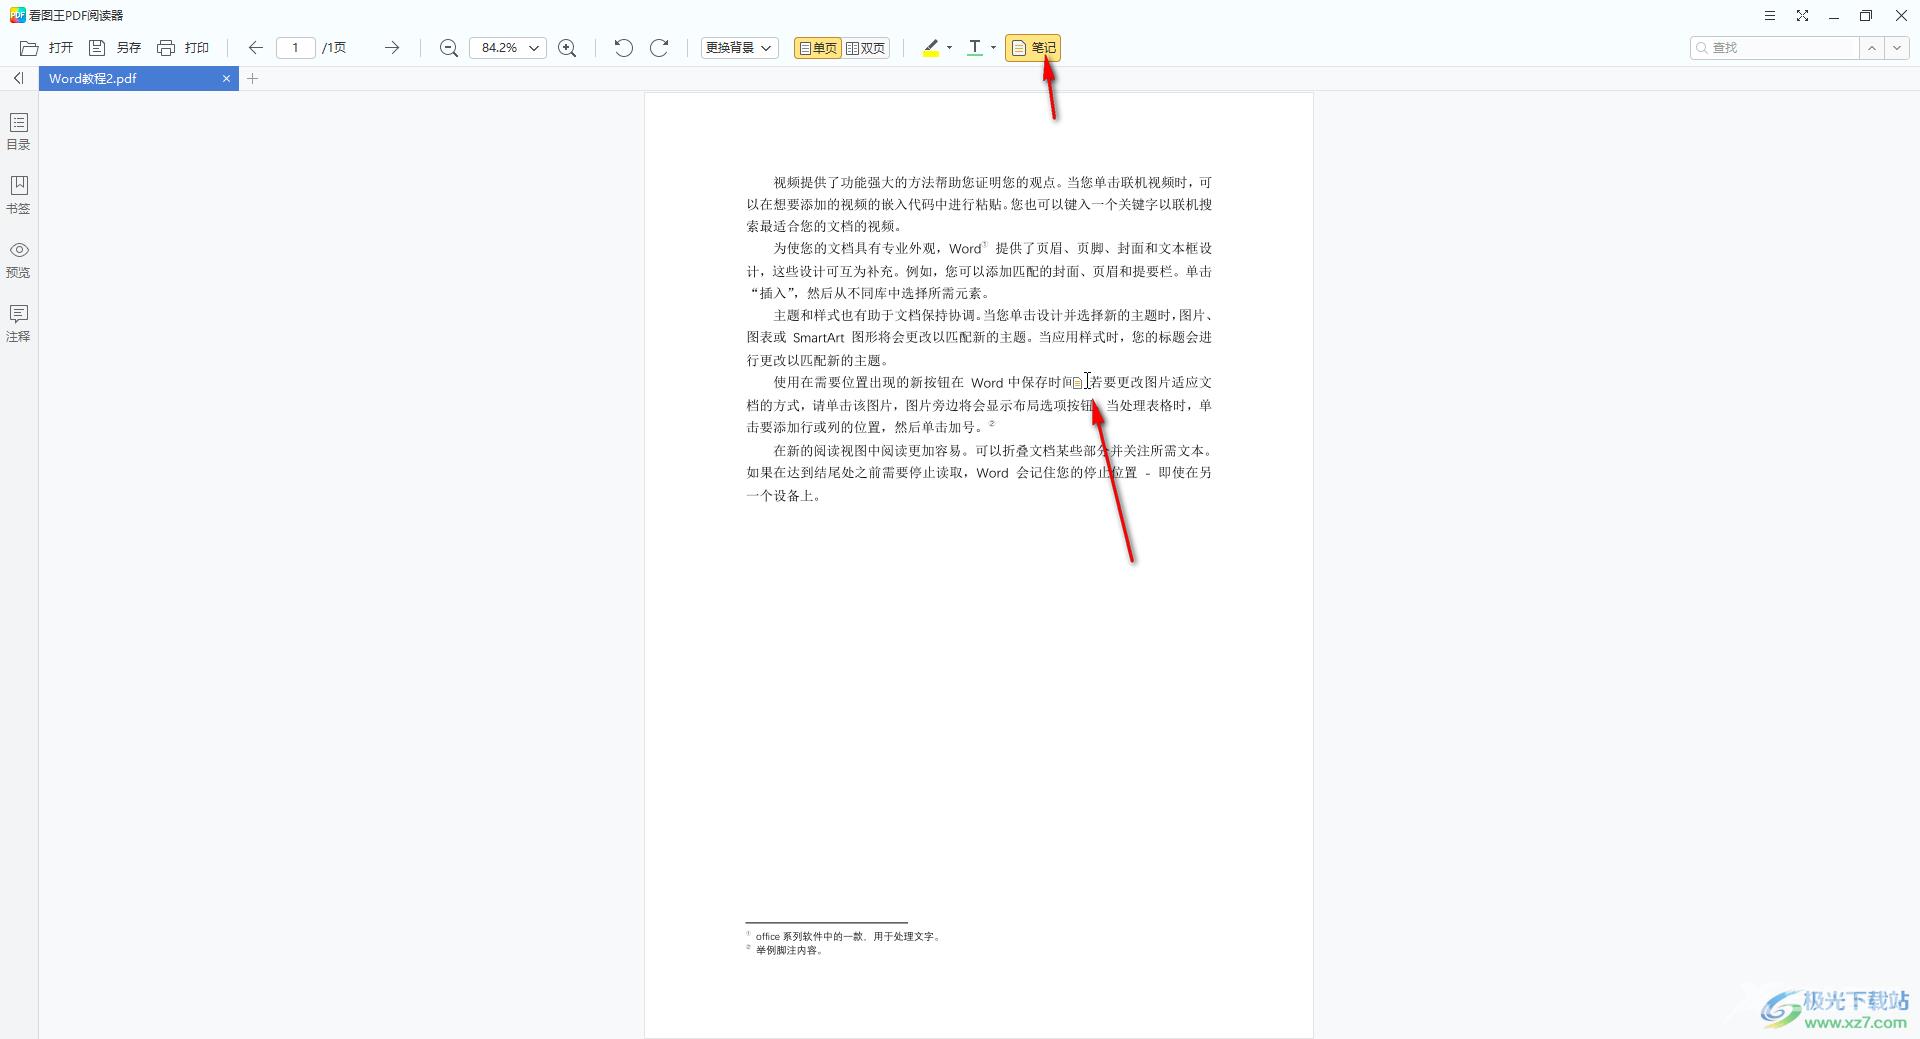Expand highlighter color options arrow
Image resolution: width=1920 pixels, height=1039 pixels.
[x=949, y=48]
